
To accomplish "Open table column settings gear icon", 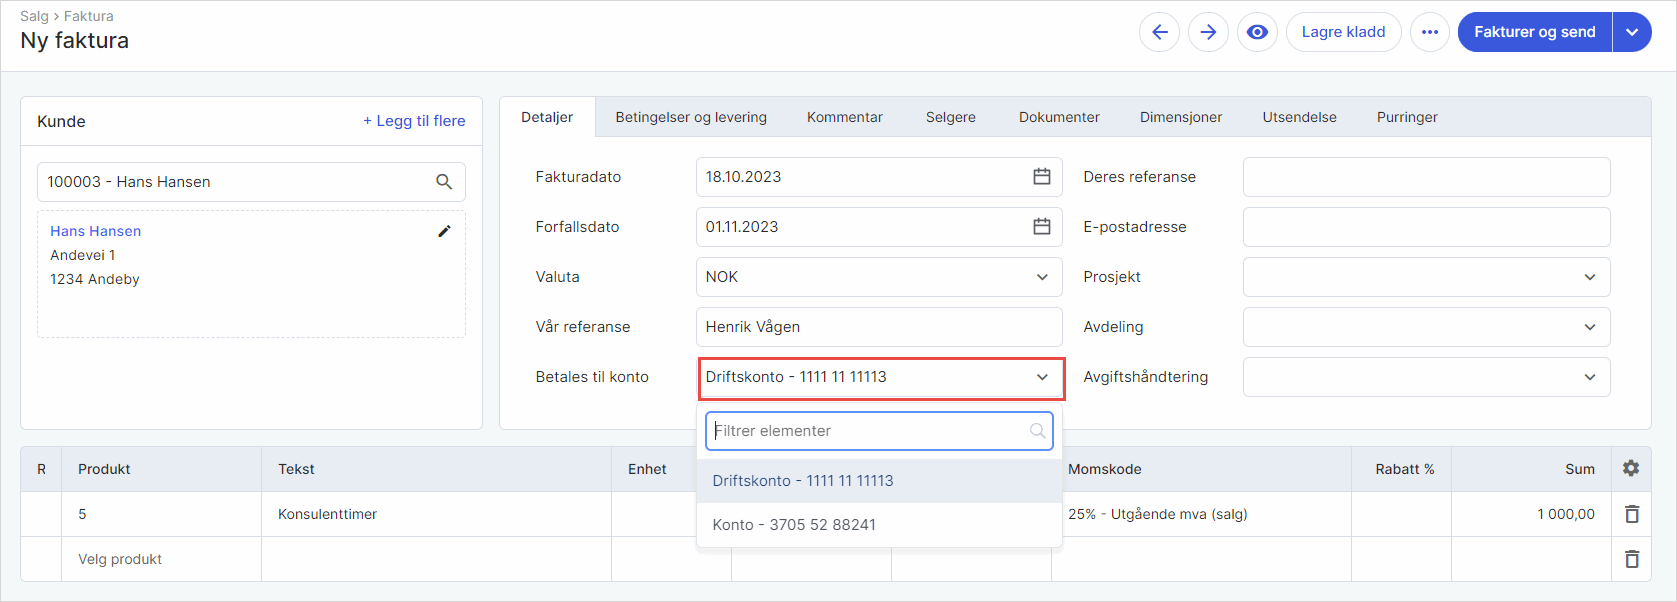I will pyautogui.click(x=1631, y=468).
